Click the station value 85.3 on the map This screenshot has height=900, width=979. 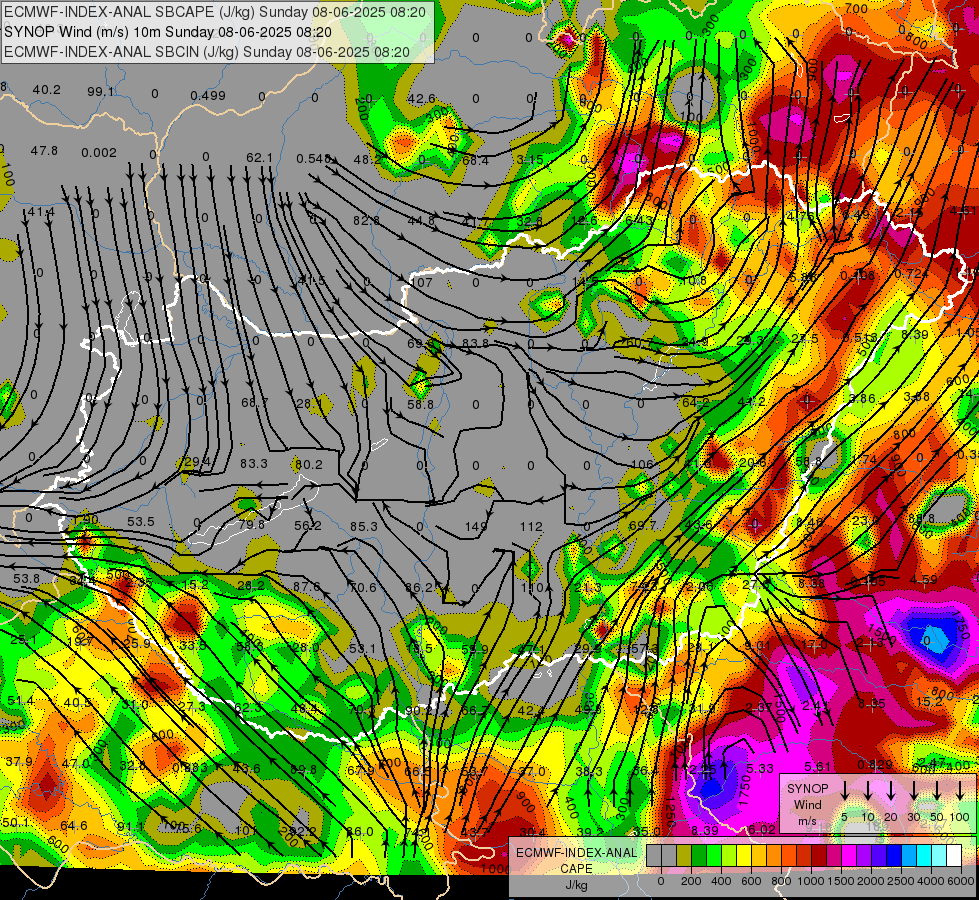tap(363, 527)
